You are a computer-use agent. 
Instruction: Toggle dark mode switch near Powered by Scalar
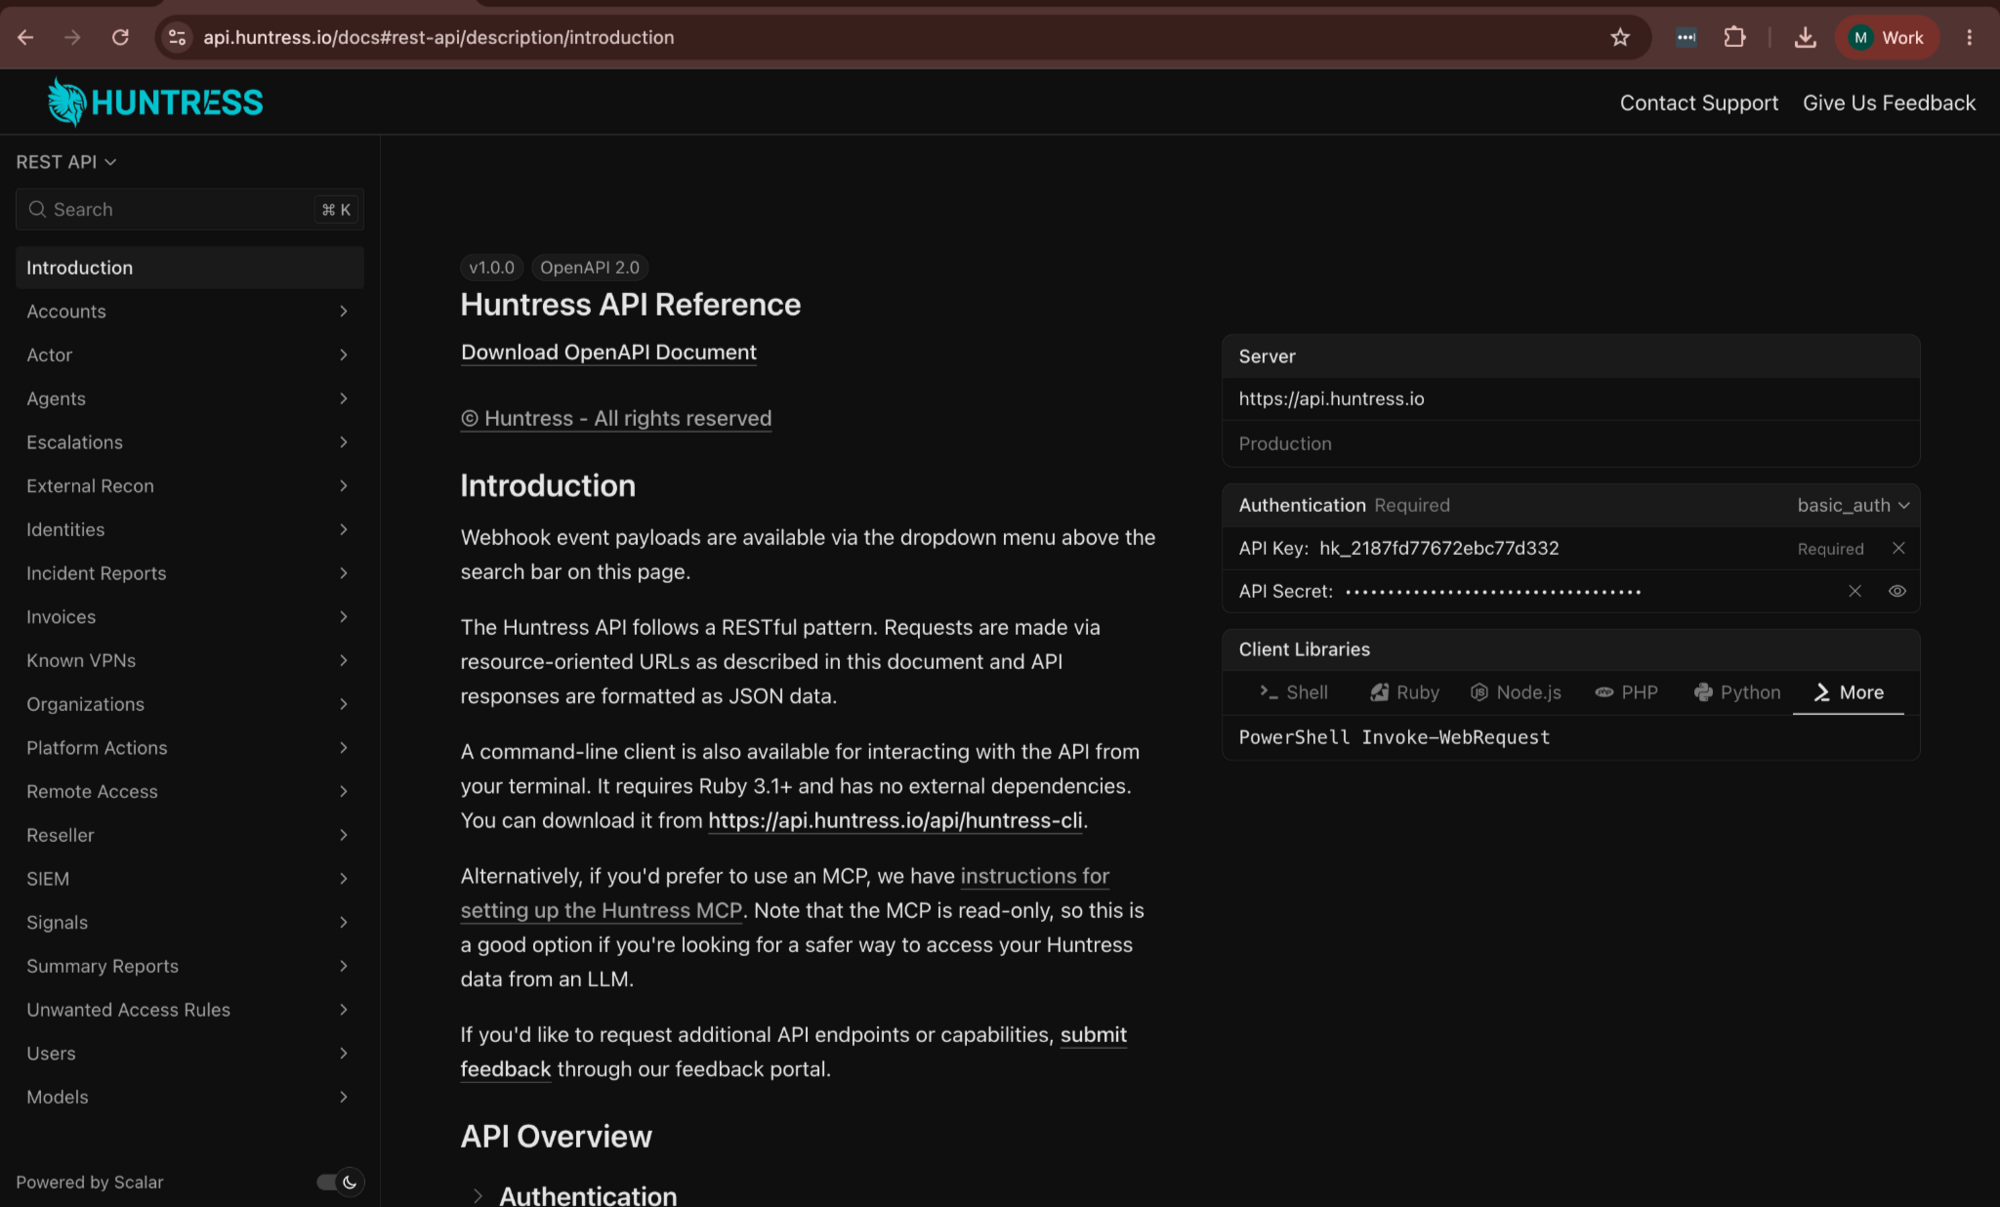click(x=340, y=1182)
